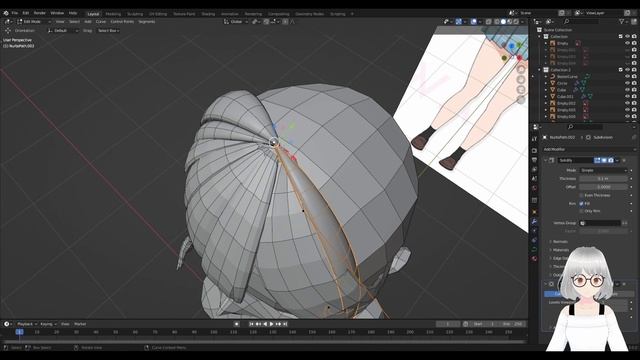
Task: Open the outliner filter funnel icon
Action: (x=622, y=22)
